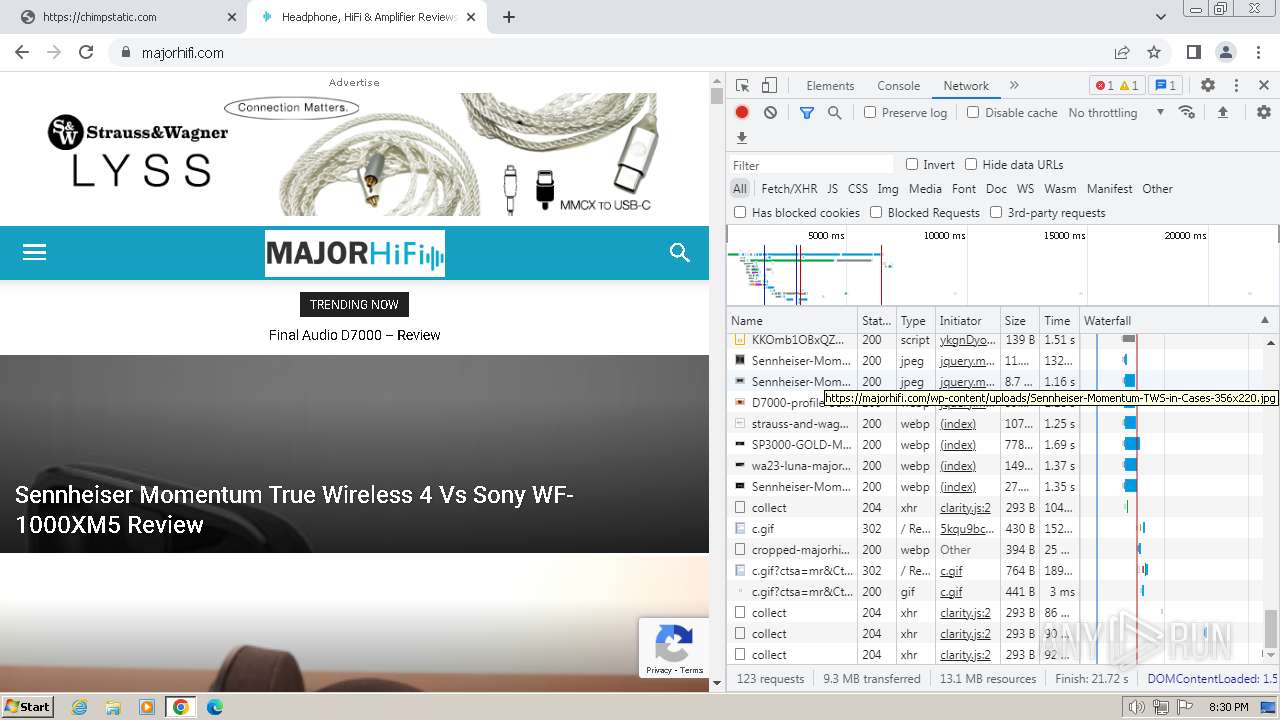Open the DevTools settings gear
The image size is (1280, 720).
1208,86
